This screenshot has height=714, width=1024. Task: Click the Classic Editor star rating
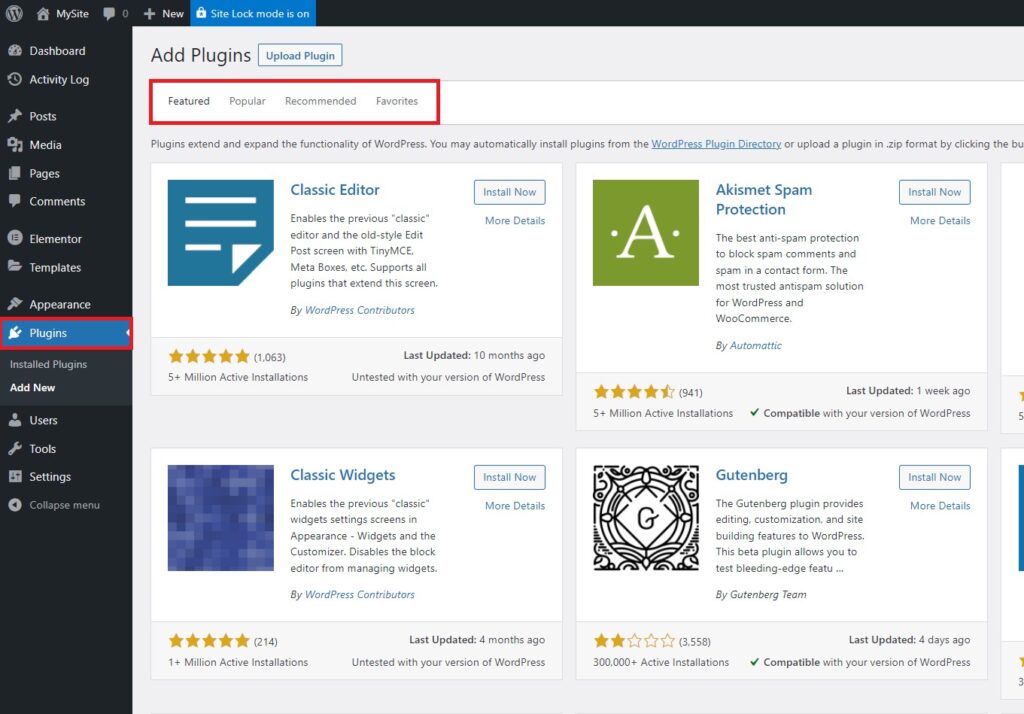pyautogui.click(x=209, y=356)
